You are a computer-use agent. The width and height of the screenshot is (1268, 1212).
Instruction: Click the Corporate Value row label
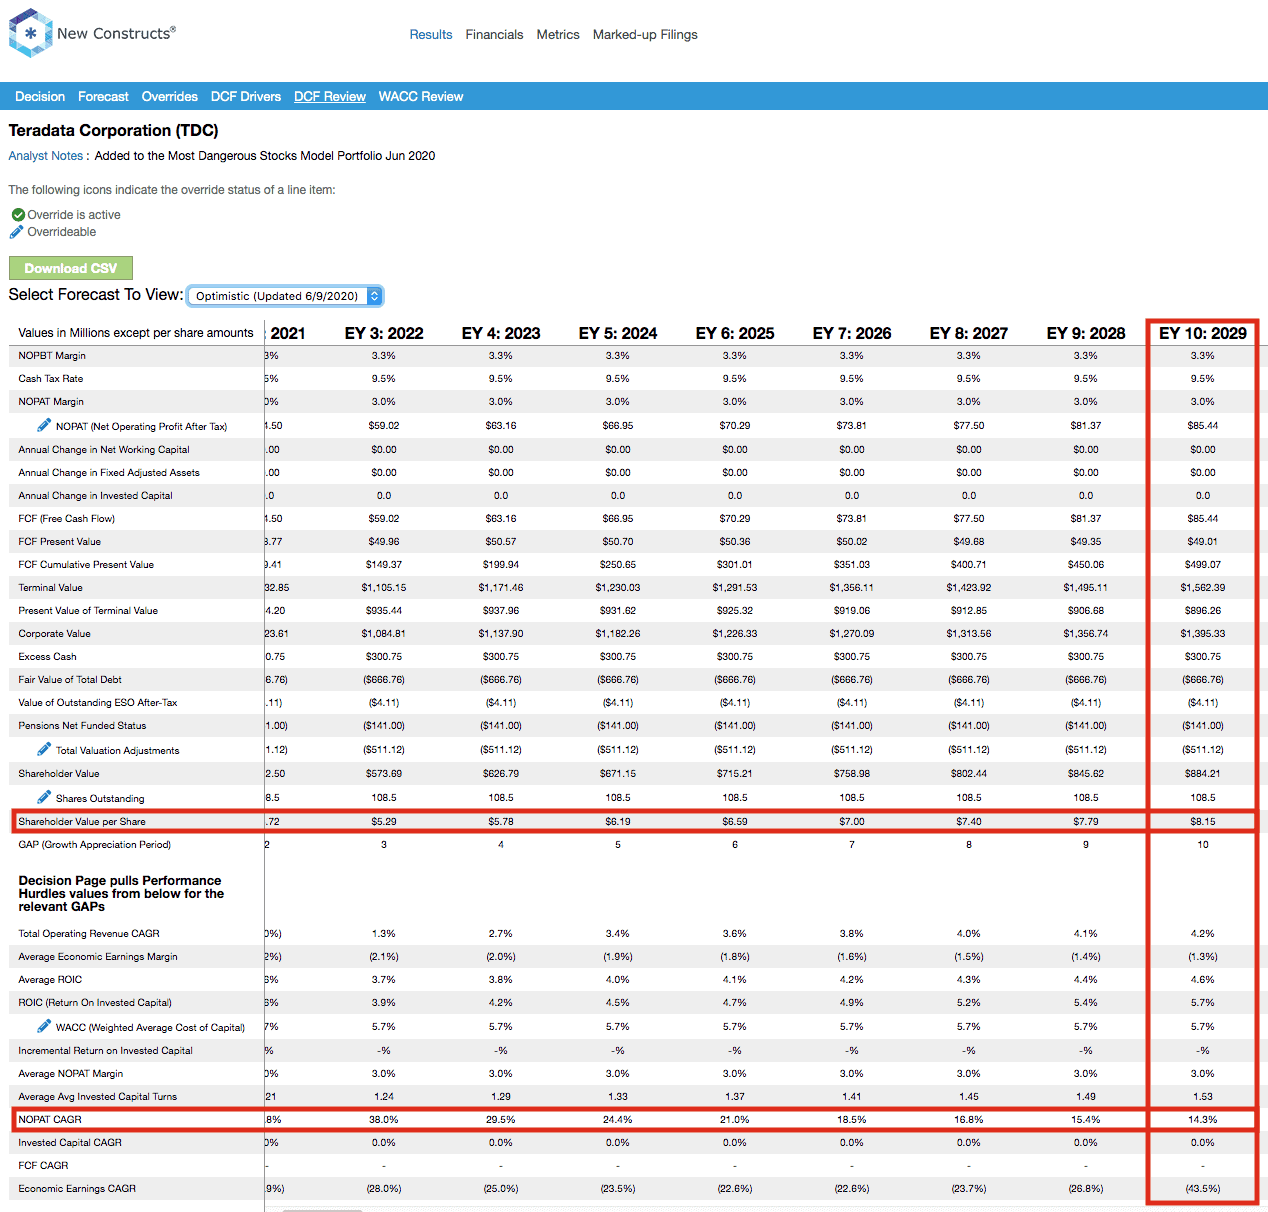click(x=55, y=634)
